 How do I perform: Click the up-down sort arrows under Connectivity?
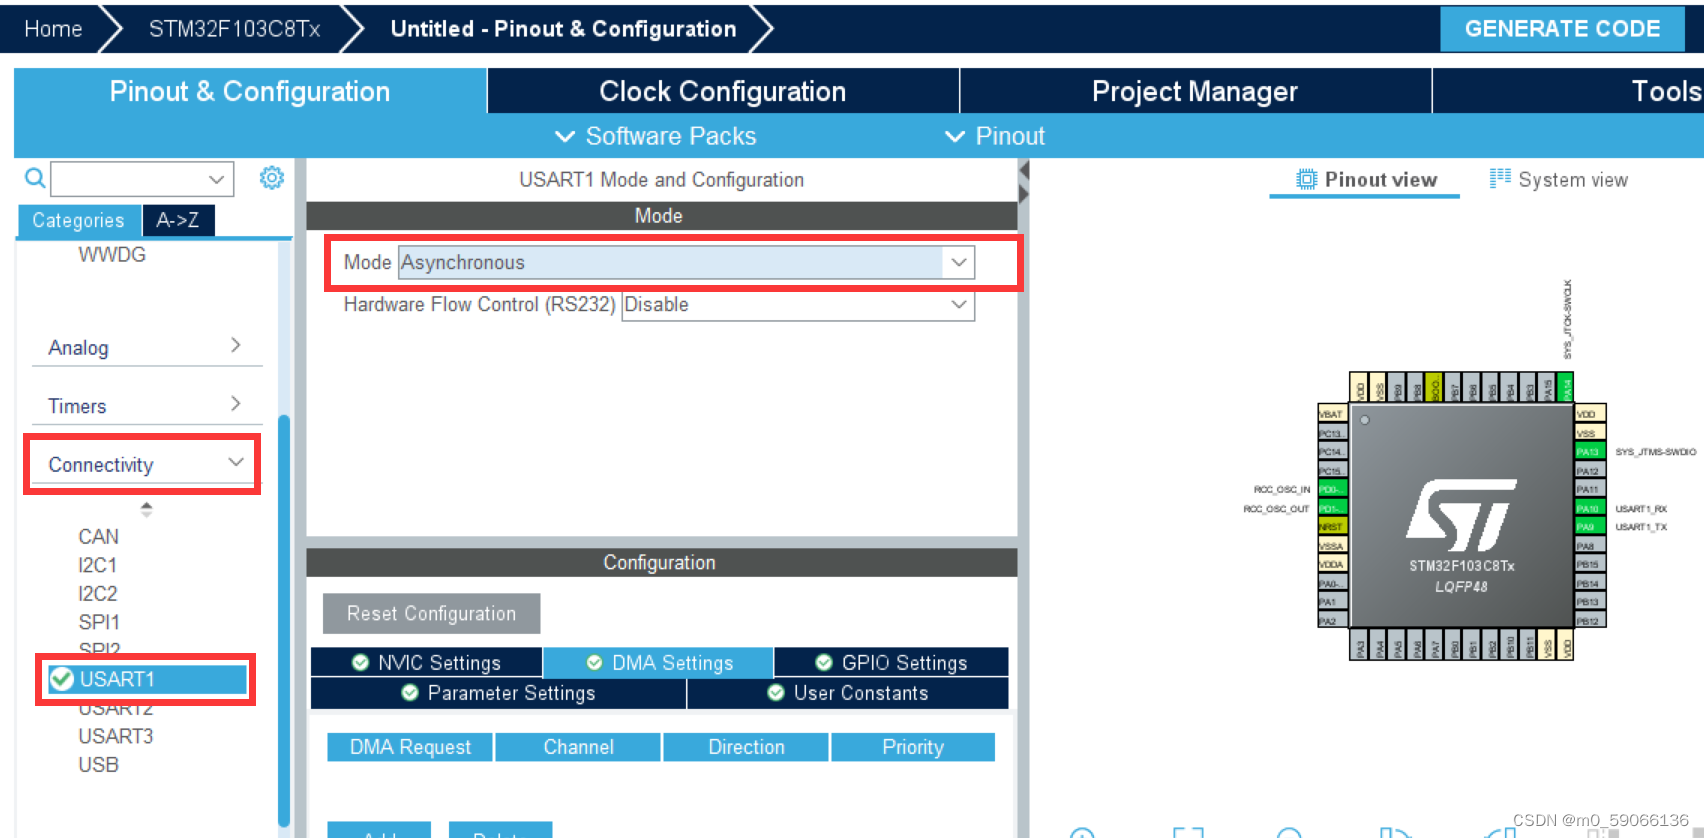click(147, 508)
